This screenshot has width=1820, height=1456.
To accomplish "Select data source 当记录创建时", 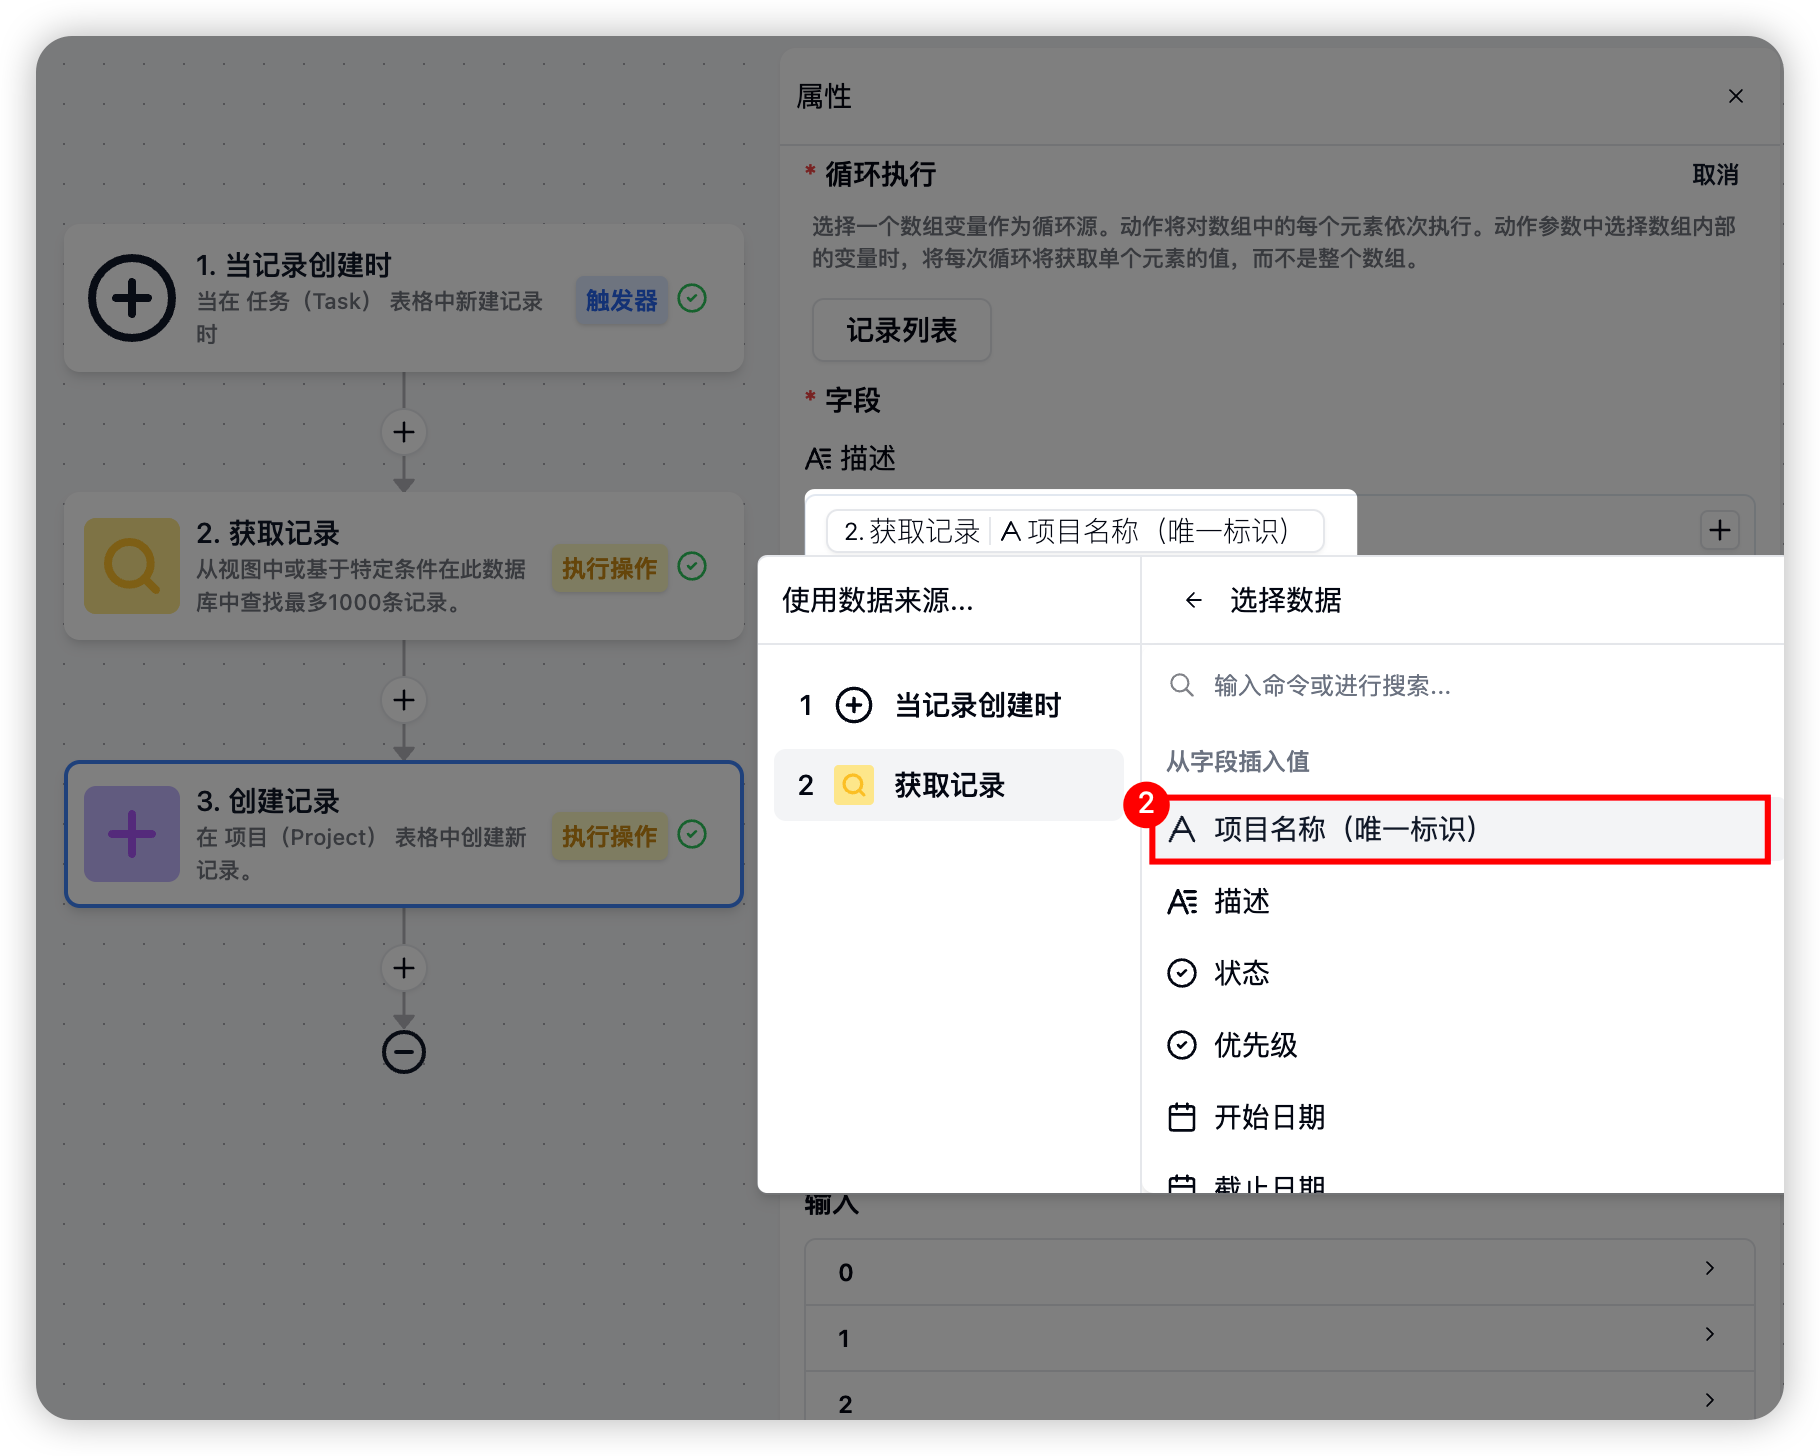I will point(948,705).
